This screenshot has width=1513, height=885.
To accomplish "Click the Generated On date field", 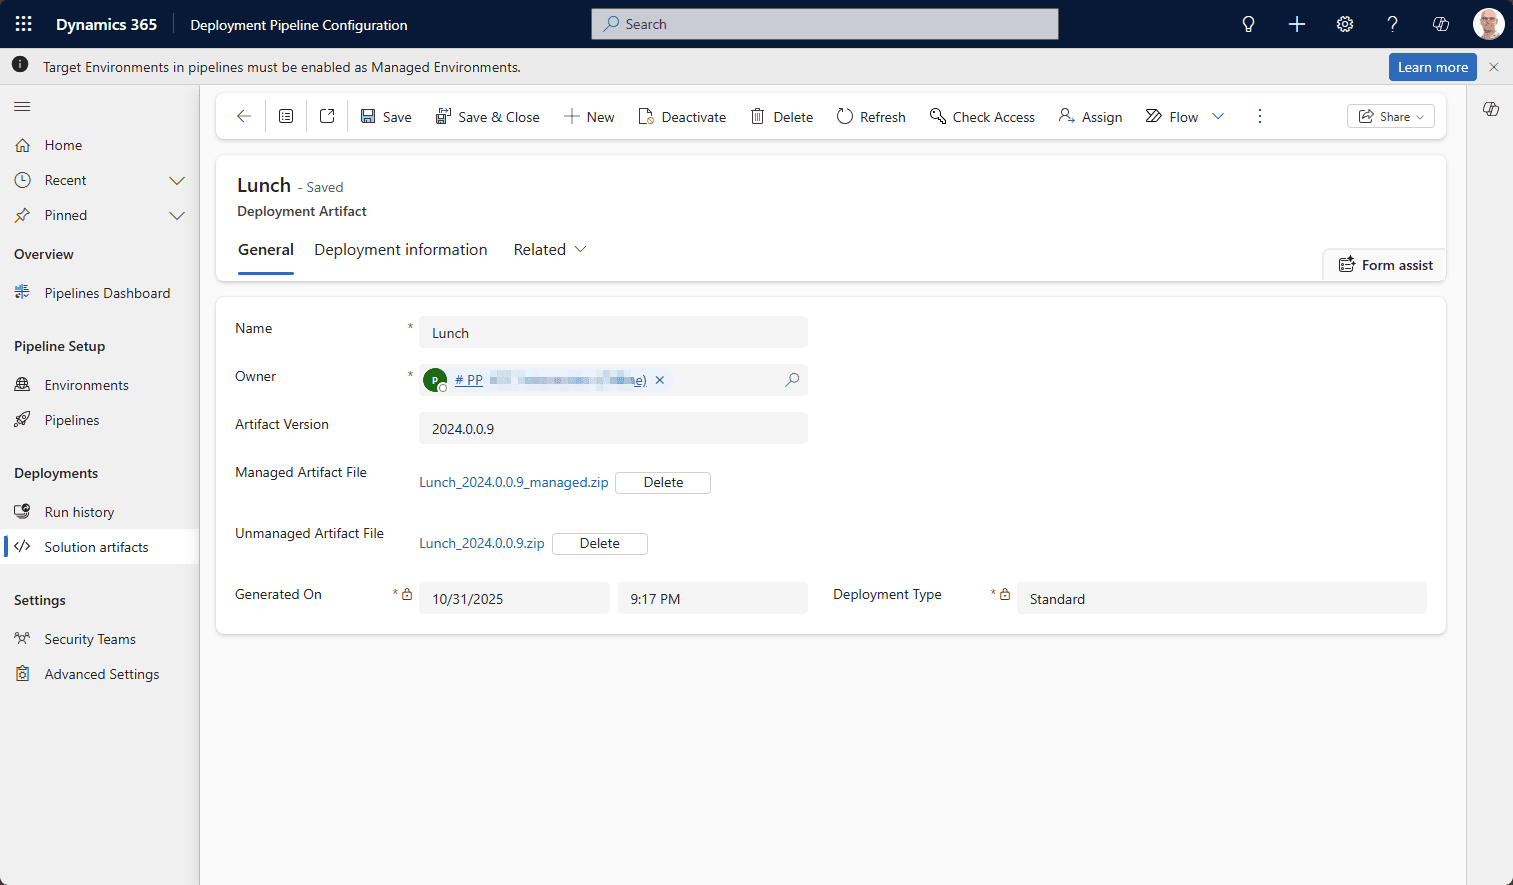I will 514,598.
